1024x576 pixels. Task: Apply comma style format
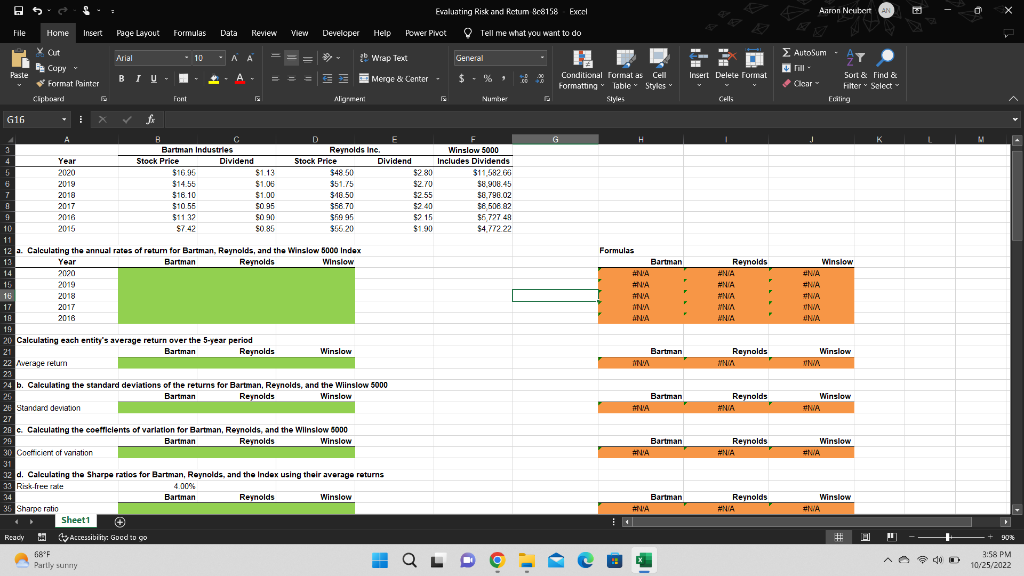point(504,78)
